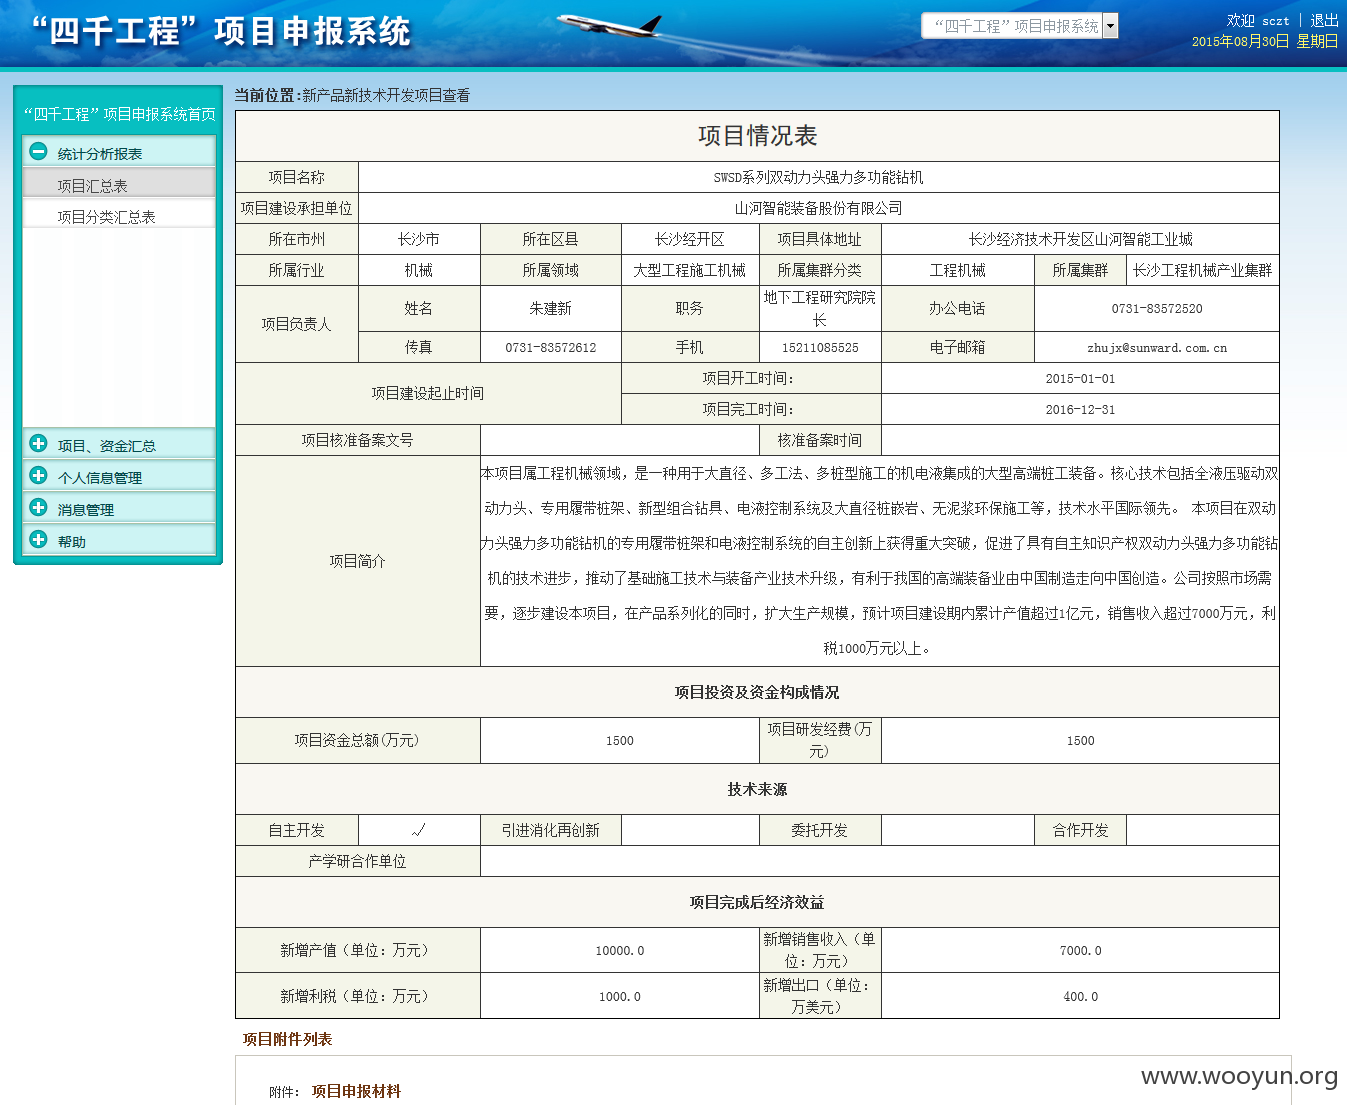The image size is (1347, 1105).
Task: Click company name 山河智能装备股份有限公司
Action: pos(818,208)
